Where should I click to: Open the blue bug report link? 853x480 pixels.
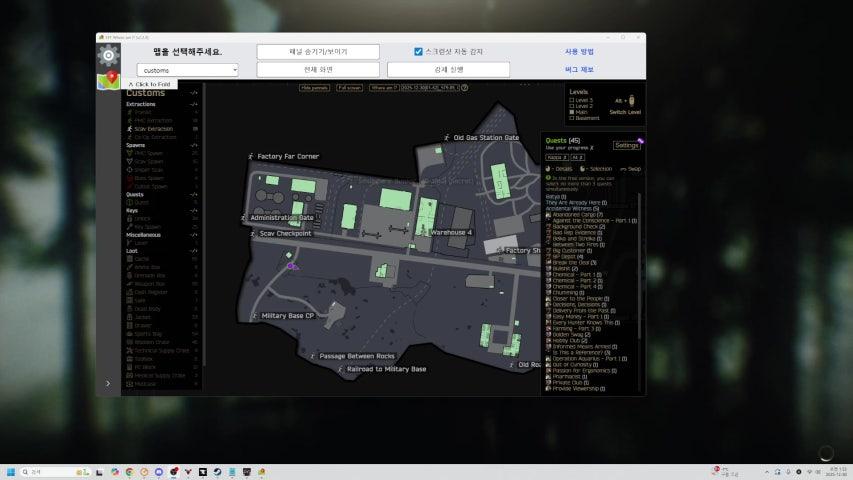[x=579, y=70]
